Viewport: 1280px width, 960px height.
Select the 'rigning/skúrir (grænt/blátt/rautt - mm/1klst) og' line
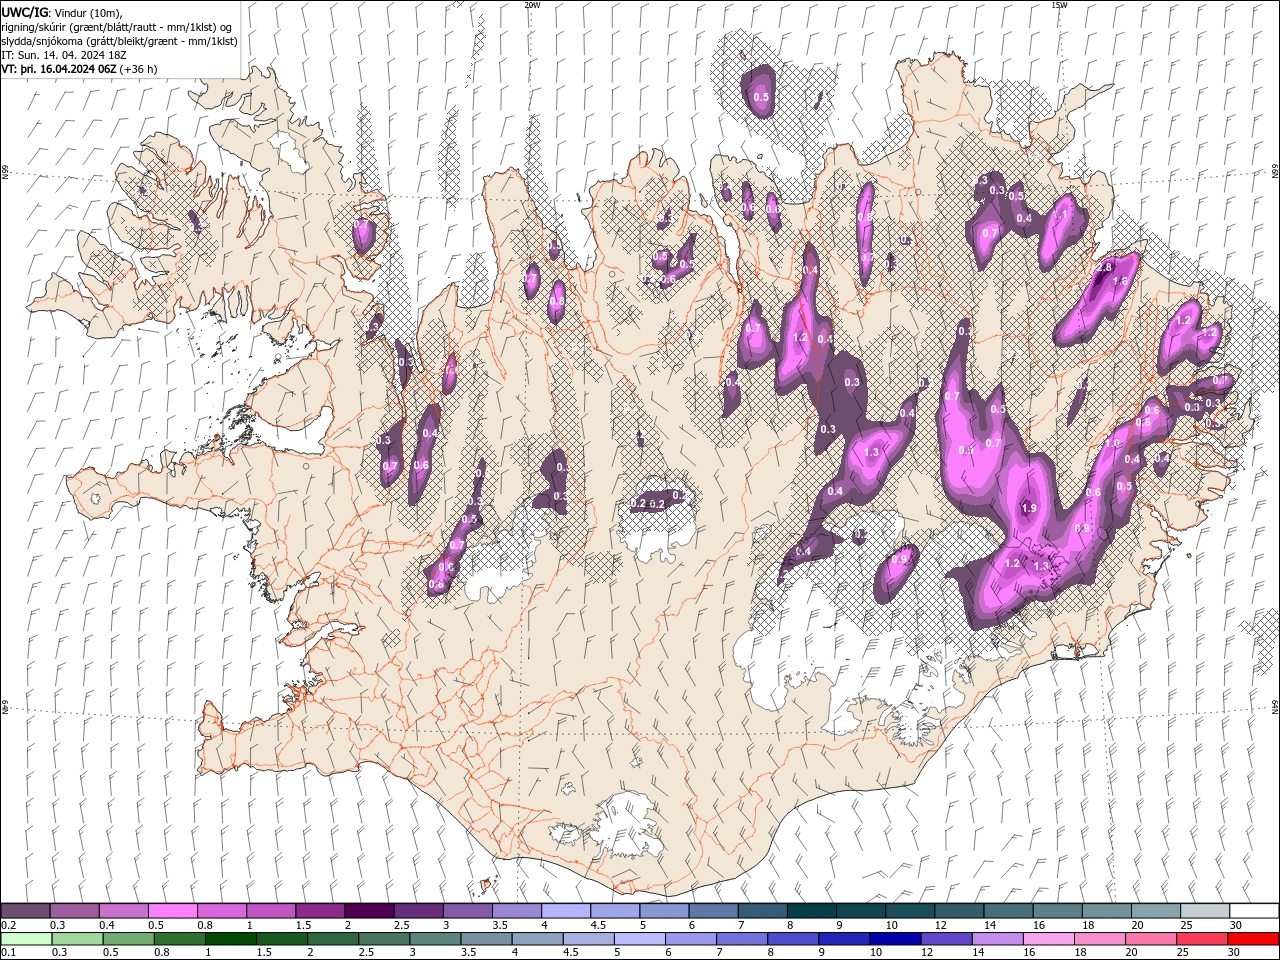tap(117, 27)
